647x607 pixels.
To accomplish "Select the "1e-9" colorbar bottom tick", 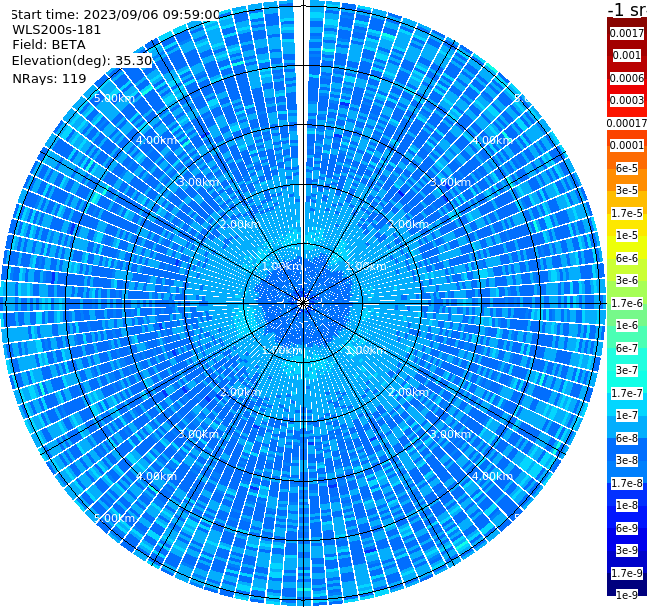I will (x=627, y=595).
